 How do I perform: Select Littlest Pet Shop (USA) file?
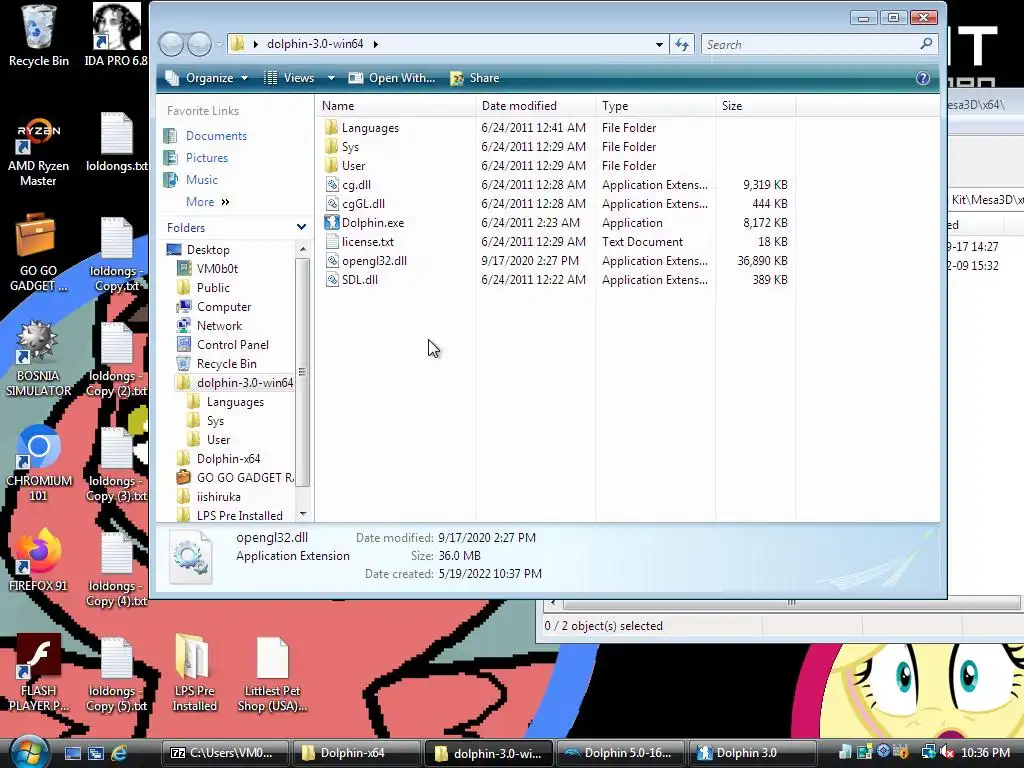tap(272, 674)
